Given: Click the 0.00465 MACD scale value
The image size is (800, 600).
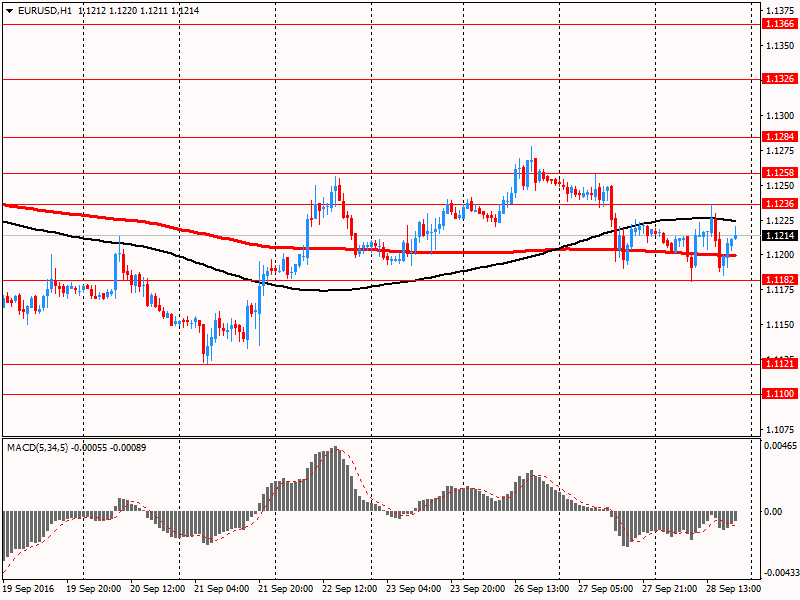Looking at the screenshot, I should pos(780,446).
